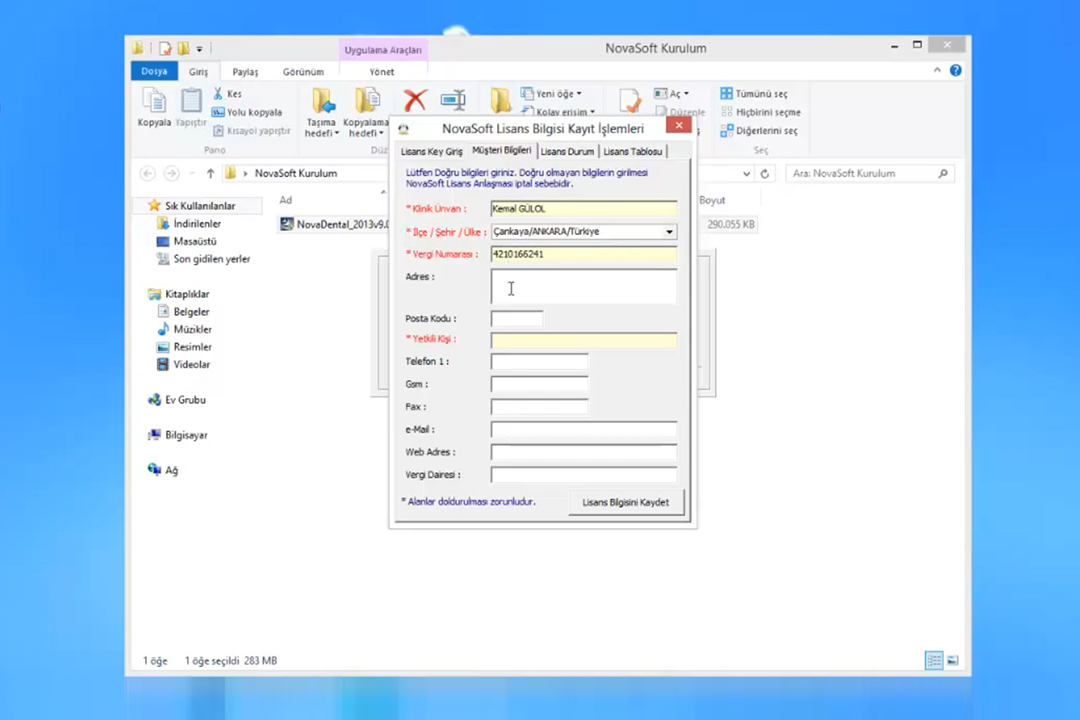Click the Explorer refresh icon
1080x720 pixels.
(x=765, y=174)
